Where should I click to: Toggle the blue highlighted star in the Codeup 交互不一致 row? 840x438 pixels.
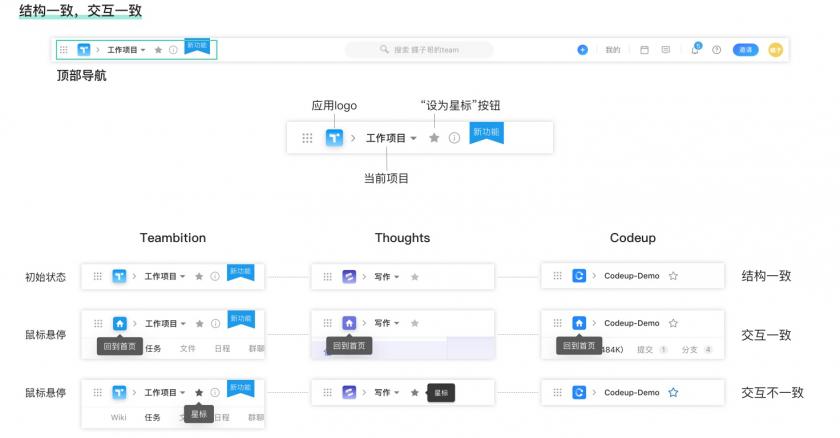(x=673, y=392)
